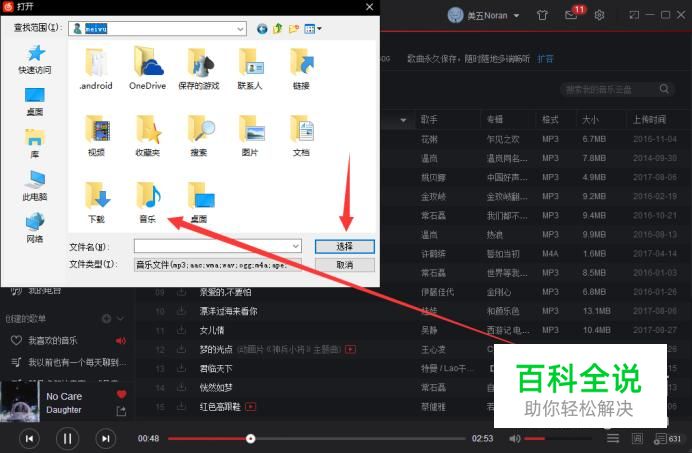Adjust the volume slider
Image resolution: width=692 pixels, height=453 pixels.
pos(558,439)
